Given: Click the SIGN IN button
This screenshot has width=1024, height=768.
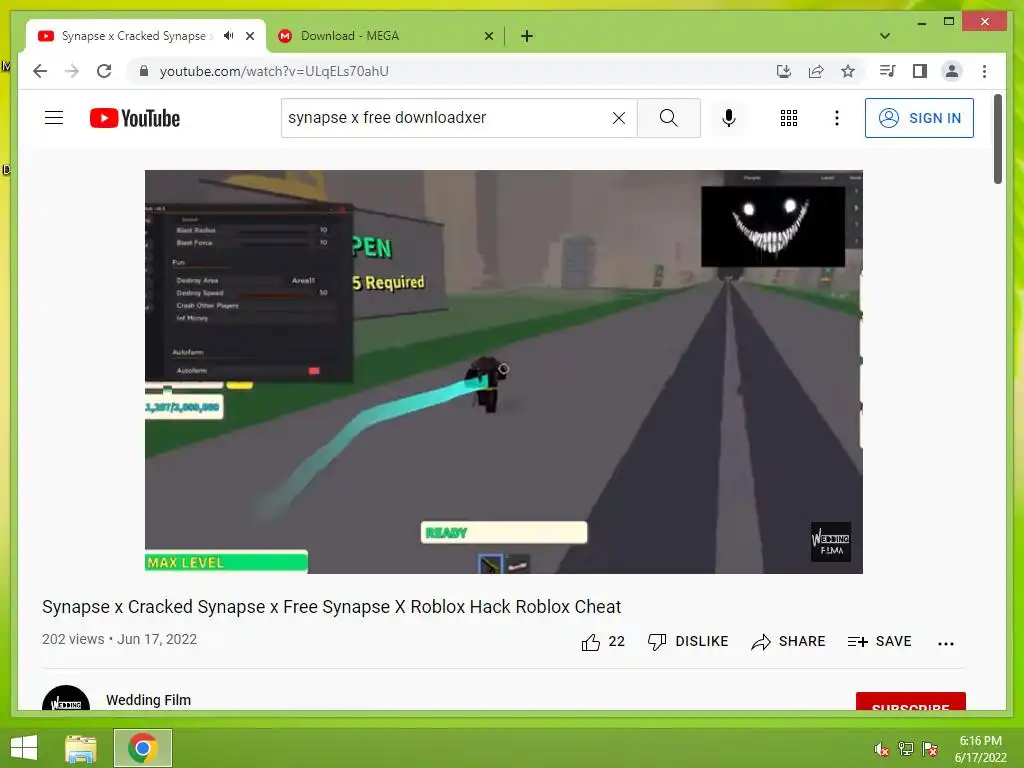Looking at the screenshot, I should [919, 118].
